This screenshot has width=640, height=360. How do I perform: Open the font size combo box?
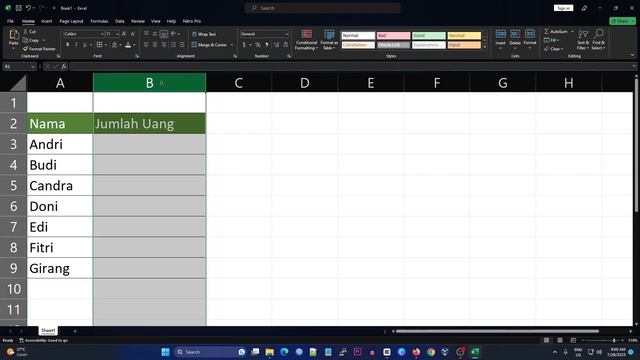click(112, 34)
